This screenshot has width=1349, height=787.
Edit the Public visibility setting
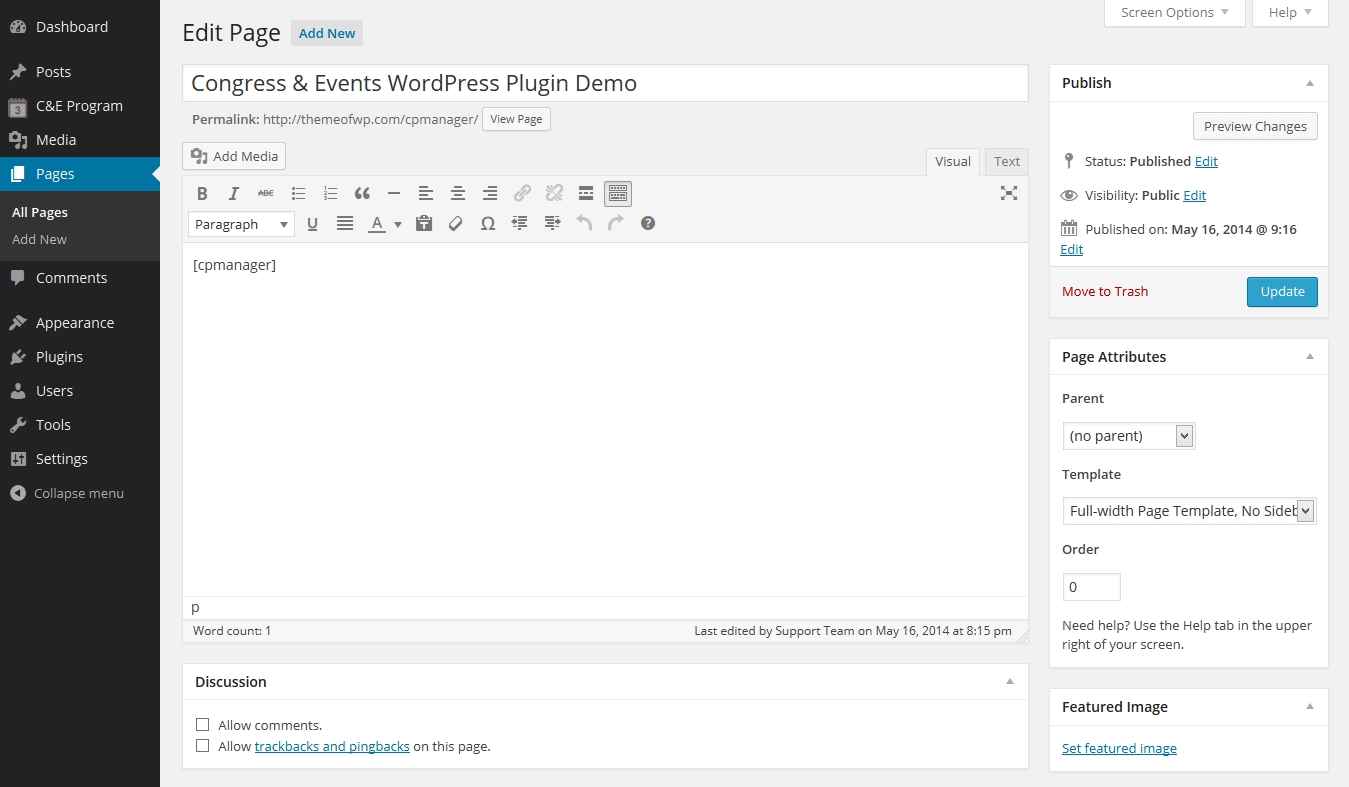(x=1195, y=195)
